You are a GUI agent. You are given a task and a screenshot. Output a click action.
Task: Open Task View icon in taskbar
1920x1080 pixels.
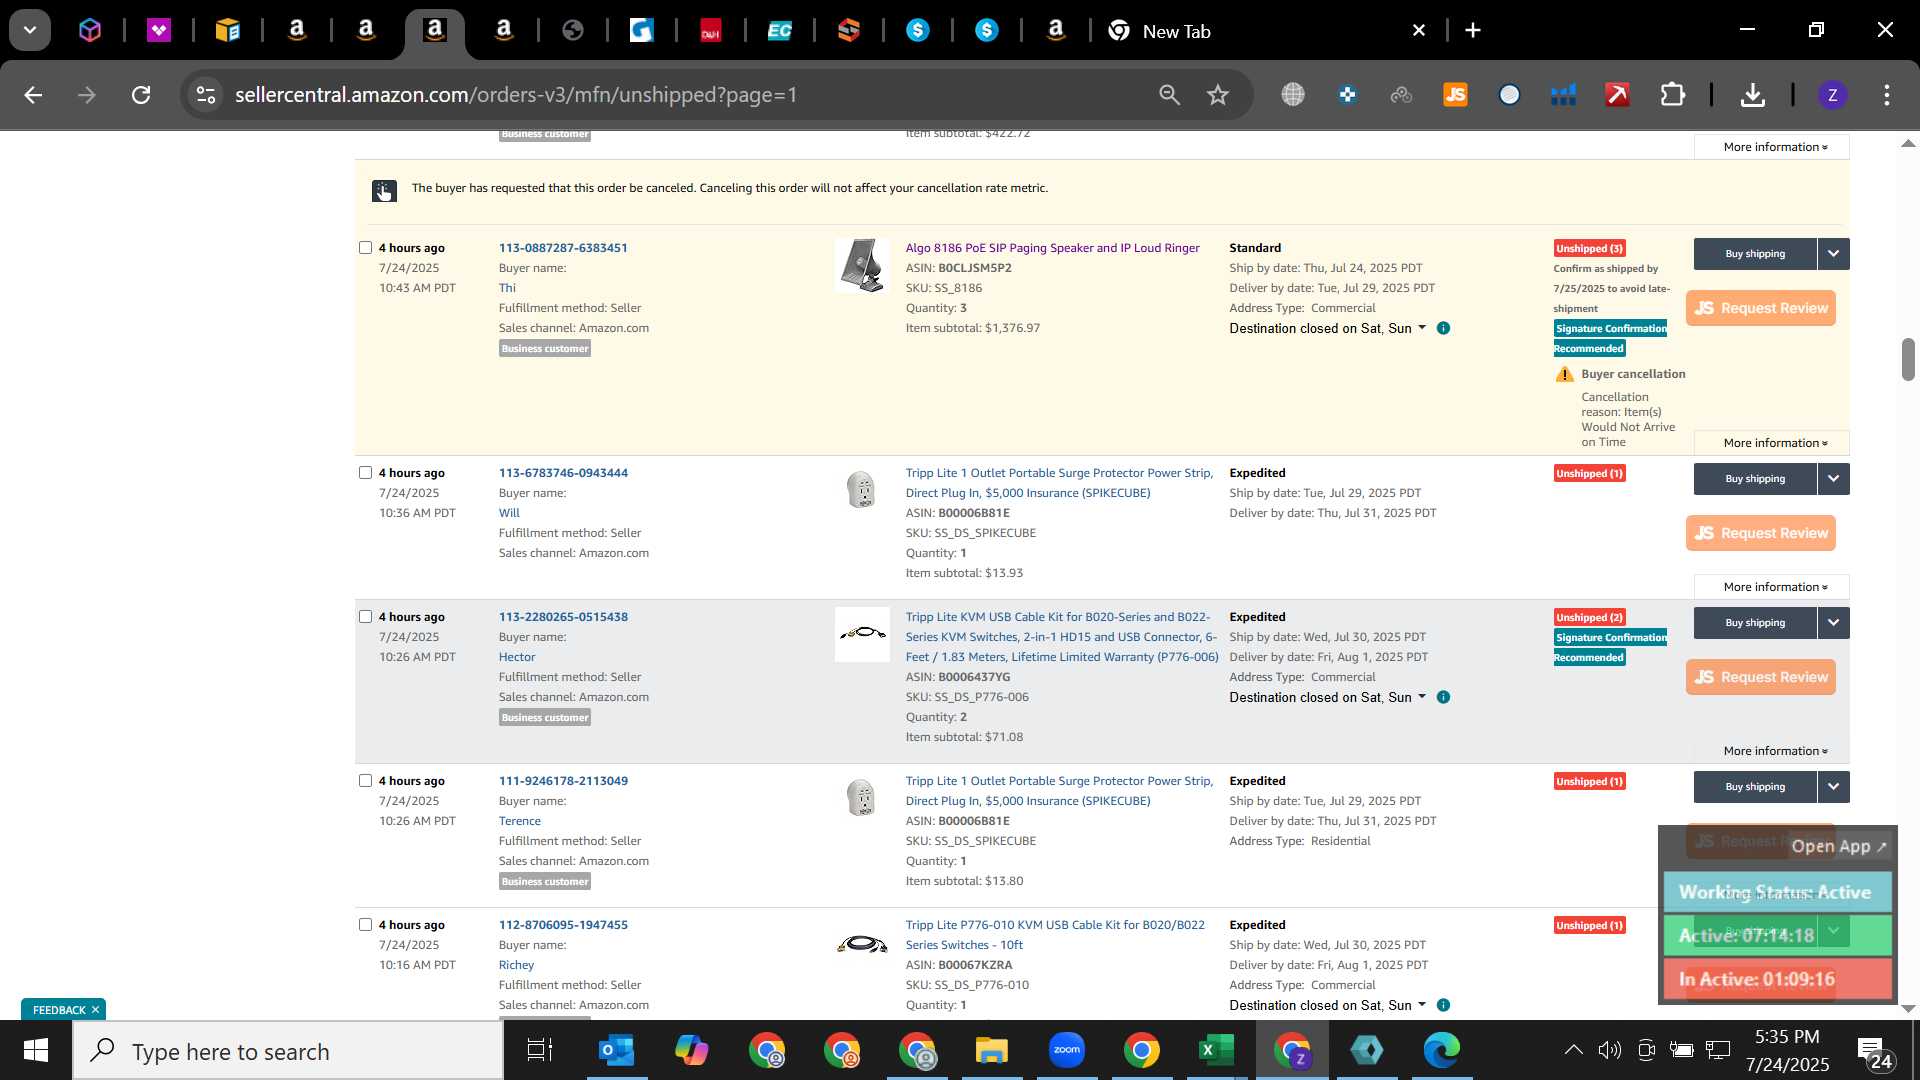(x=540, y=1051)
